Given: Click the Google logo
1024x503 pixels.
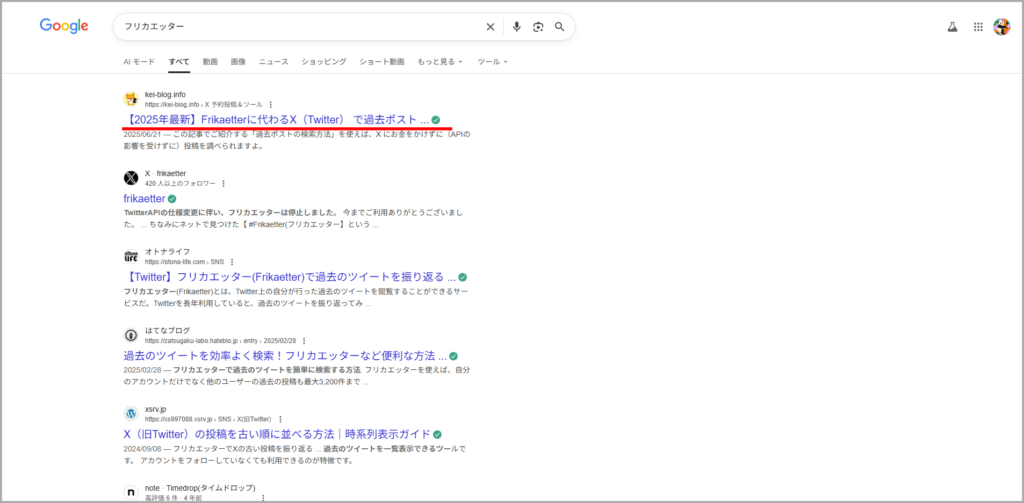Looking at the screenshot, I should pos(64,26).
